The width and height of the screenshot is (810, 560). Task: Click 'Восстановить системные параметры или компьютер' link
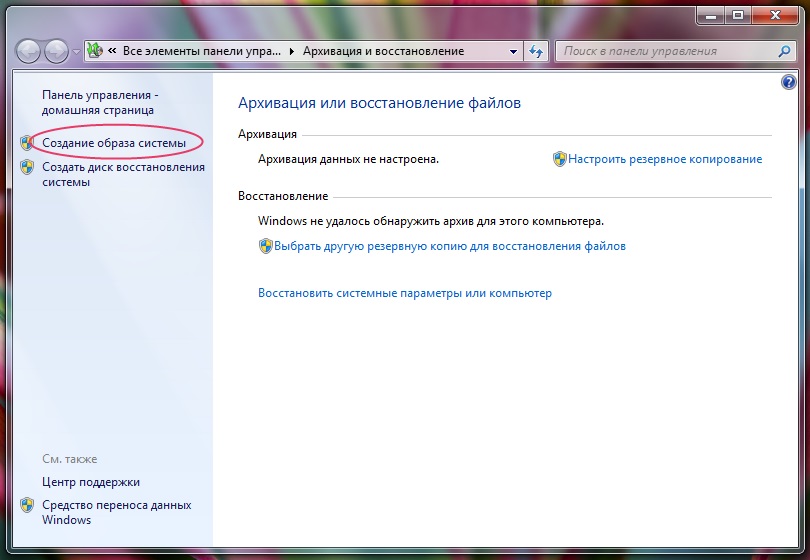(405, 293)
